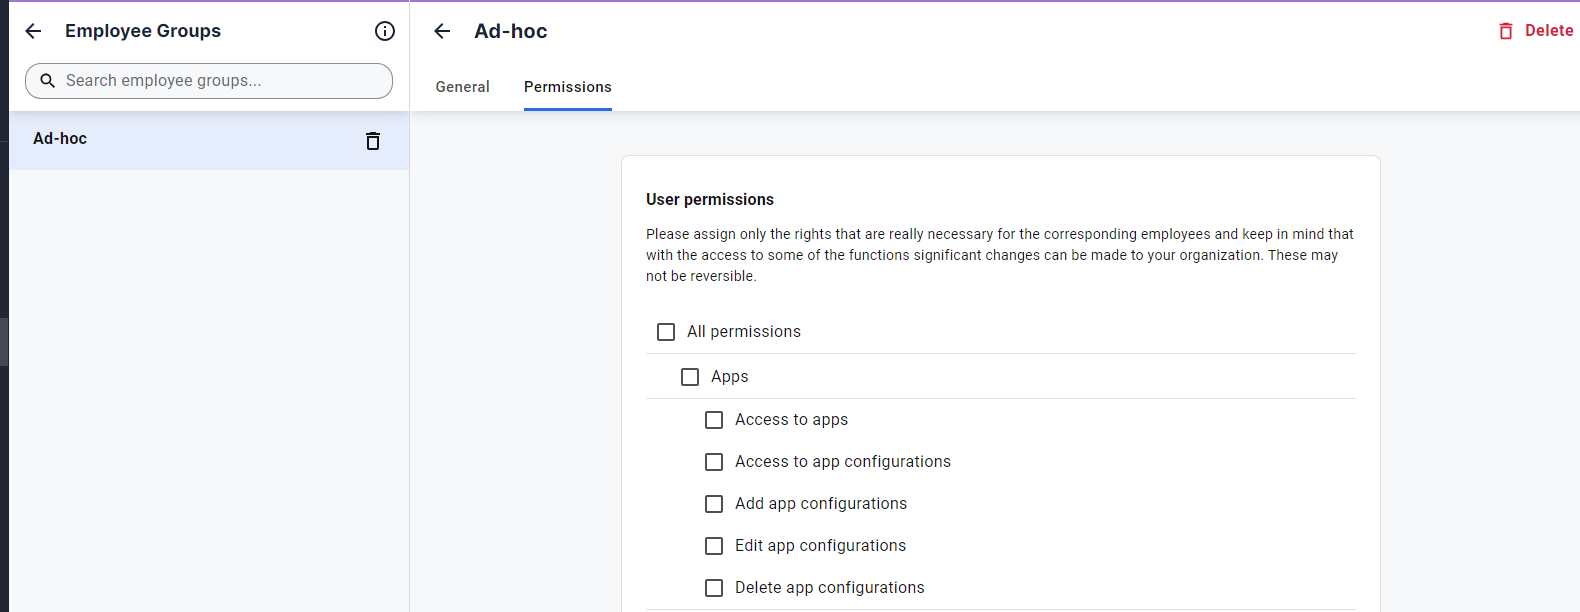The width and height of the screenshot is (1580, 612).
Task: Go back from the Ad-hoc detail page
Action: (442, 31)
